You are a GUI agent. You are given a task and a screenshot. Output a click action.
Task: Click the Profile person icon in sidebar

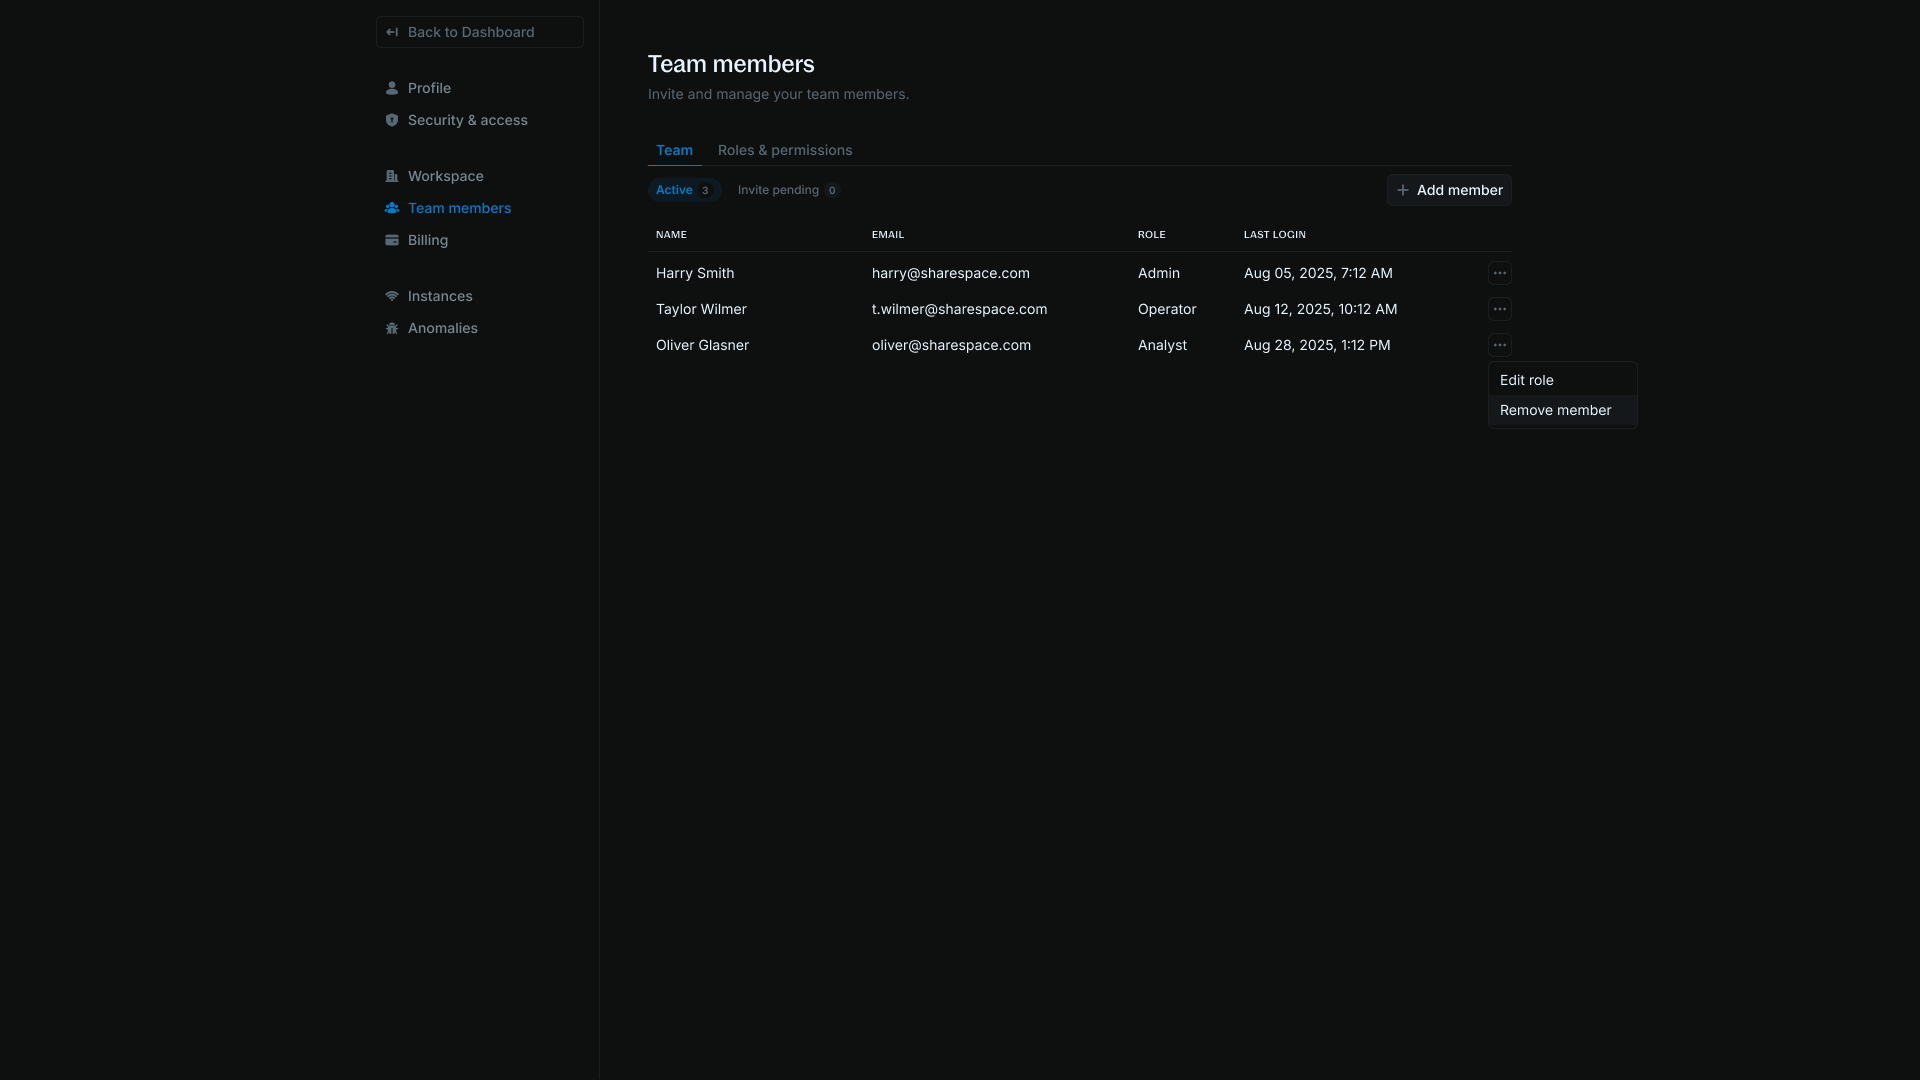pyautogui.click(x=391, y=88)
